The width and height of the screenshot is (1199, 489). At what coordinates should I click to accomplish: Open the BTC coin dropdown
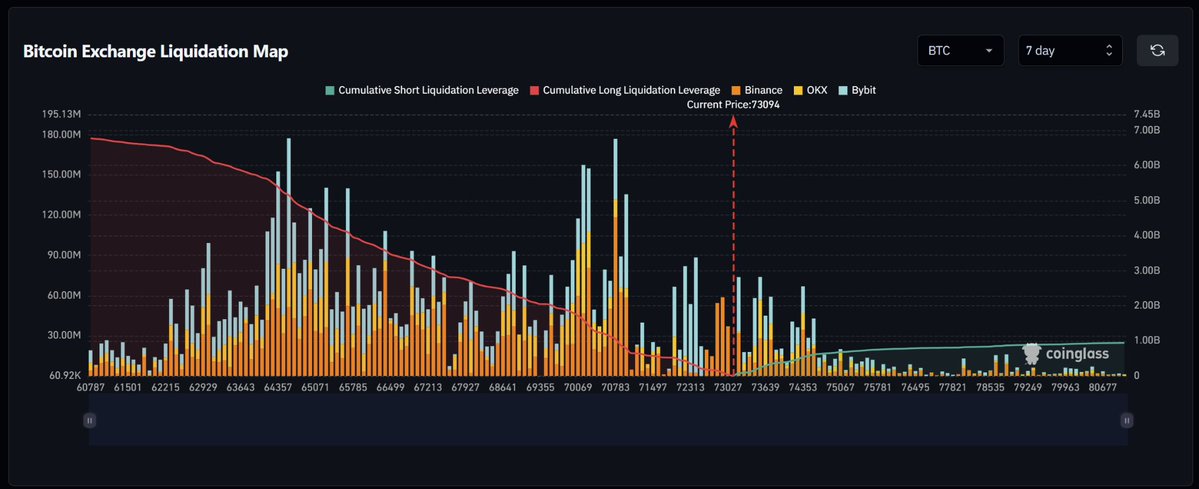[x=960, y=50]
